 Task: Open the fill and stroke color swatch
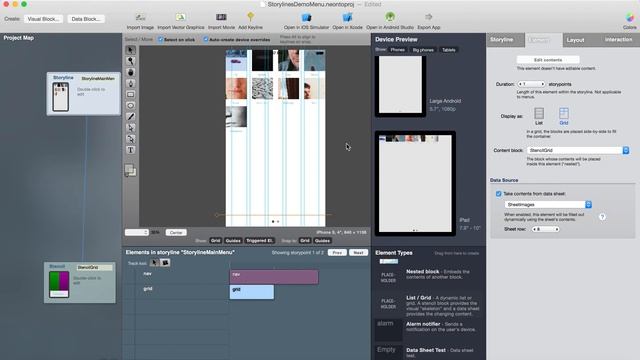[130, 170]
